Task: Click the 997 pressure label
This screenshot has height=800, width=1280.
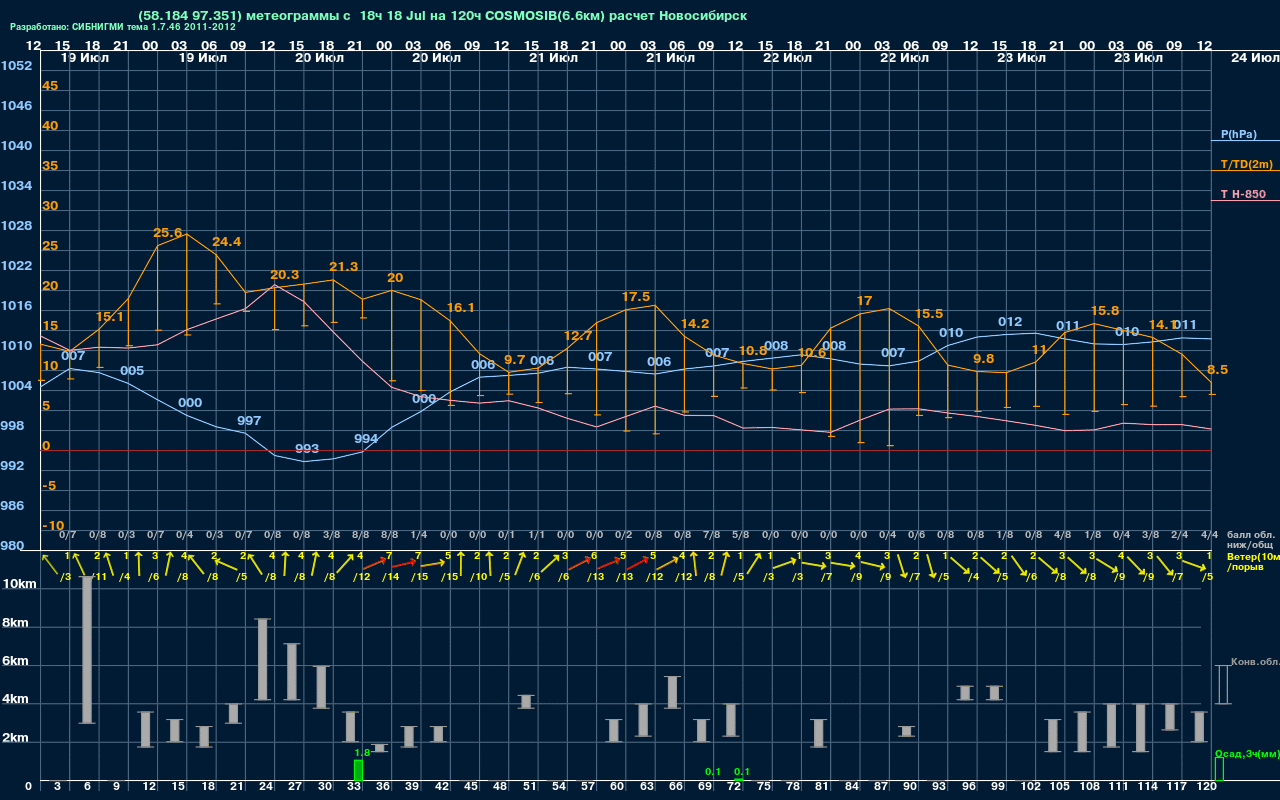Action: (249, 421)
